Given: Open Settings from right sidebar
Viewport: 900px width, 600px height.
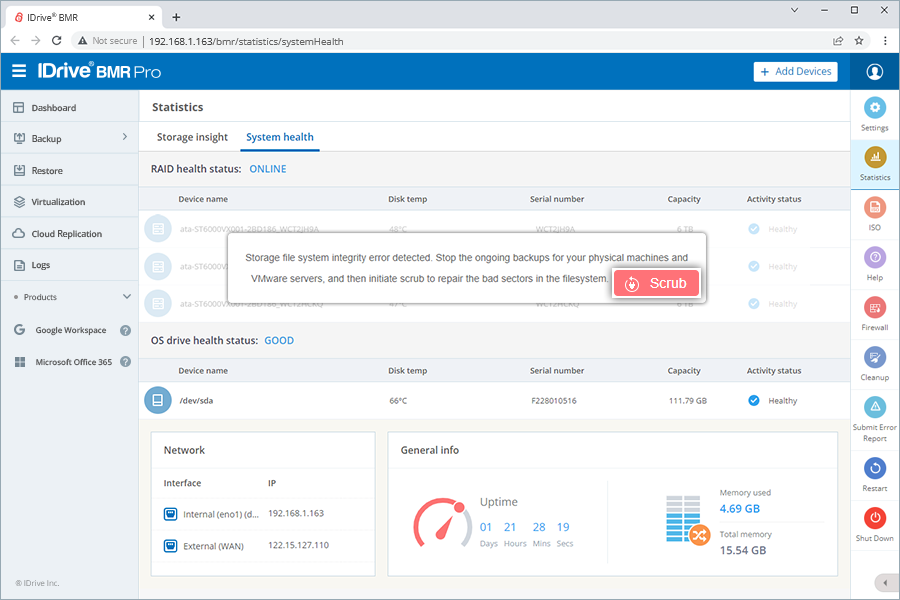Looking at the screenshot, I should coord(875,107).
